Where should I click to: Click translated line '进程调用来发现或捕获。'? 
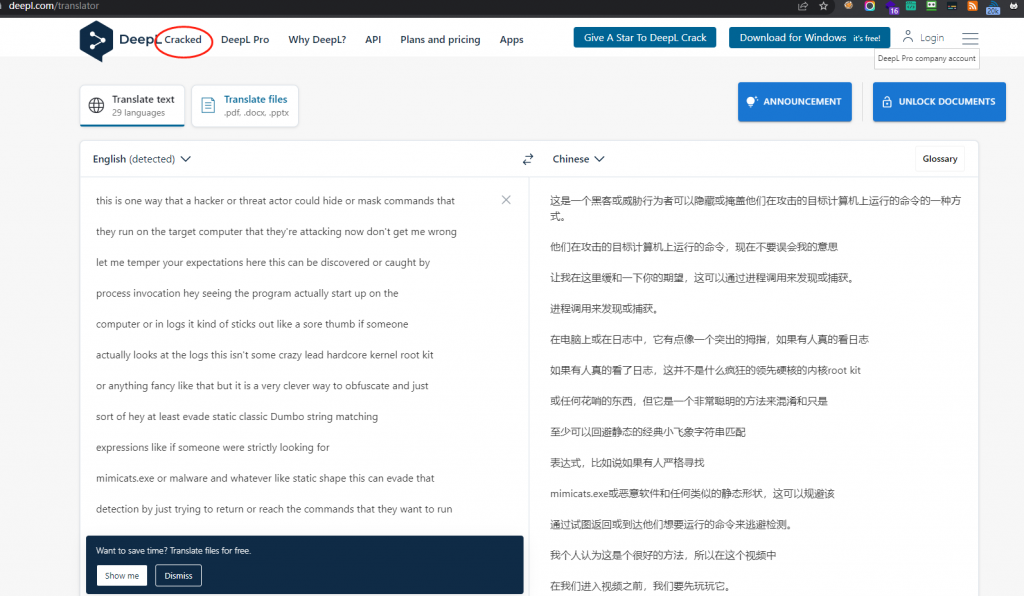coord(604,309)
